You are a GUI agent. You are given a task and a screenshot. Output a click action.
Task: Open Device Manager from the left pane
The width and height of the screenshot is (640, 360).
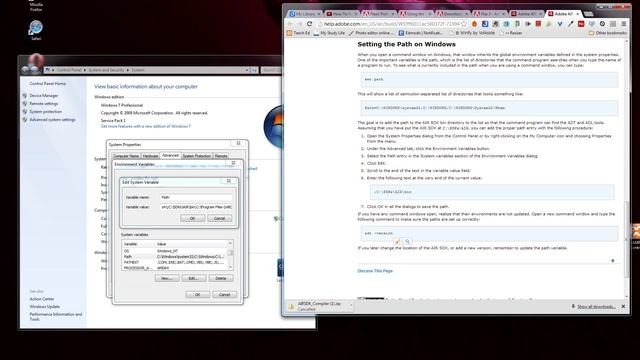[x=44, y=96]
